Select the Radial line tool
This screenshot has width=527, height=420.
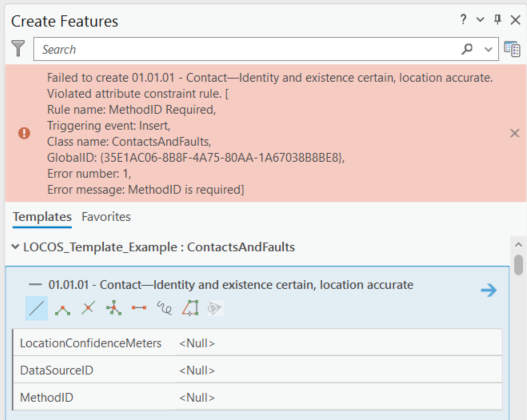114,308
